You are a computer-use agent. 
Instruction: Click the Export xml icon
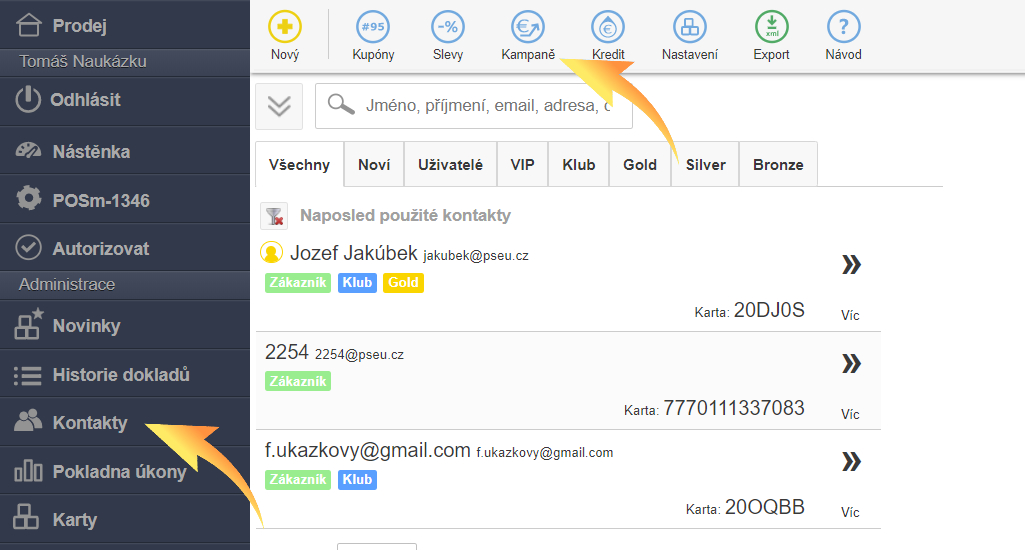click(x=771, y=27)
